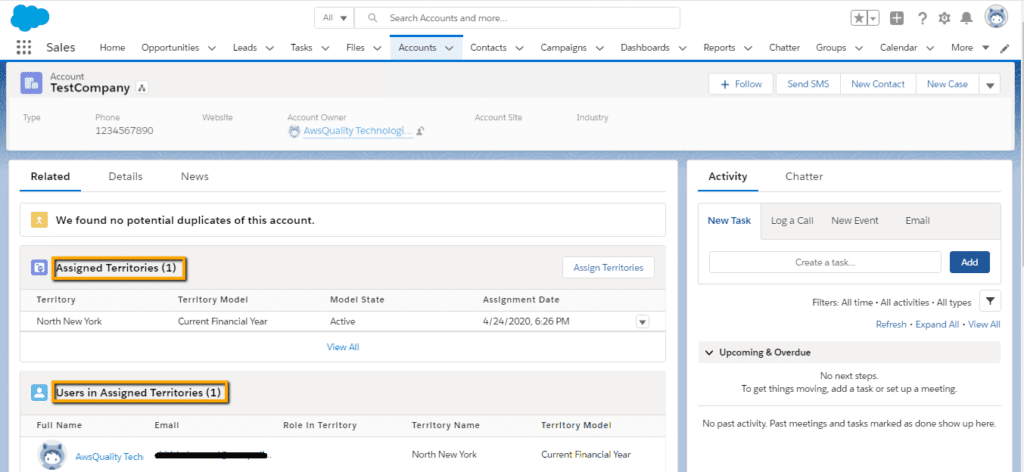
Task: Open the search scope All dropdown
Action: (333, 18)
